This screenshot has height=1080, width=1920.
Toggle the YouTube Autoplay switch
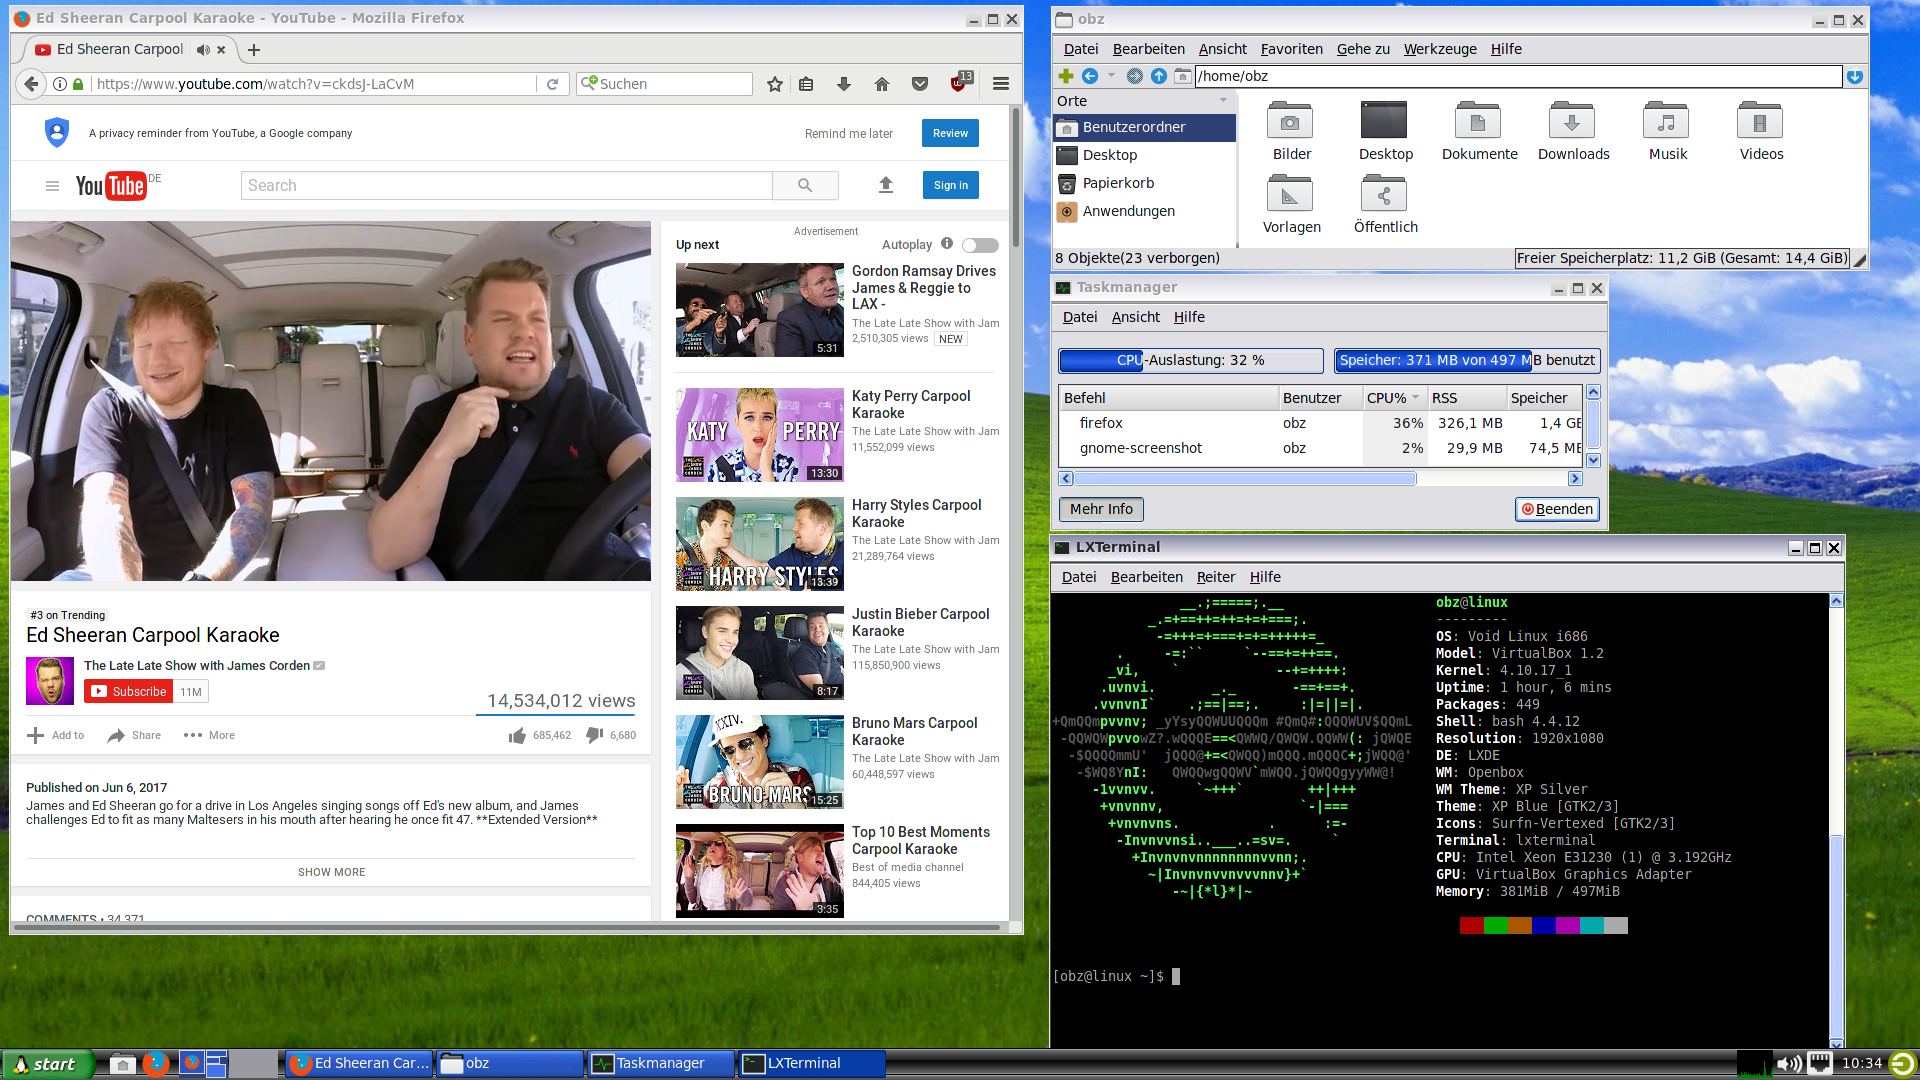980,245
